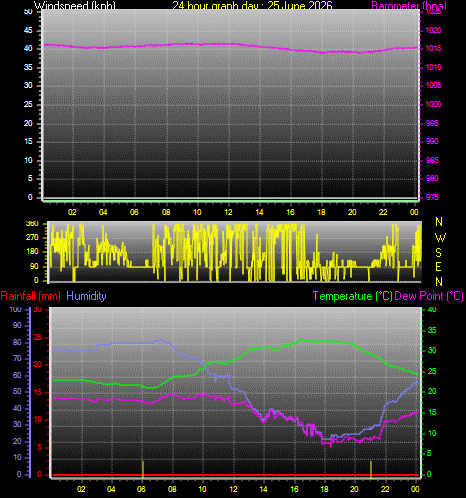Click the 360 wind direction degree label
This screenshot has width=466, height=498.
(x=32, y=223)
